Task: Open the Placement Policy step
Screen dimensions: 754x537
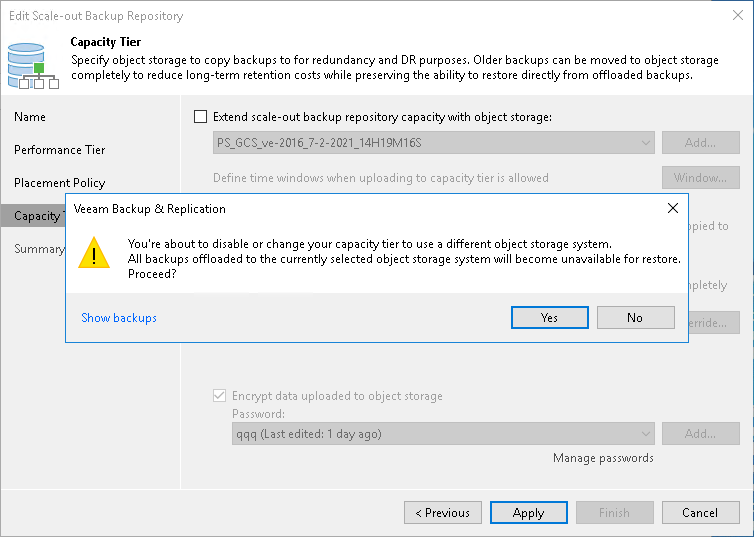Action: click(x=59, y=183)
